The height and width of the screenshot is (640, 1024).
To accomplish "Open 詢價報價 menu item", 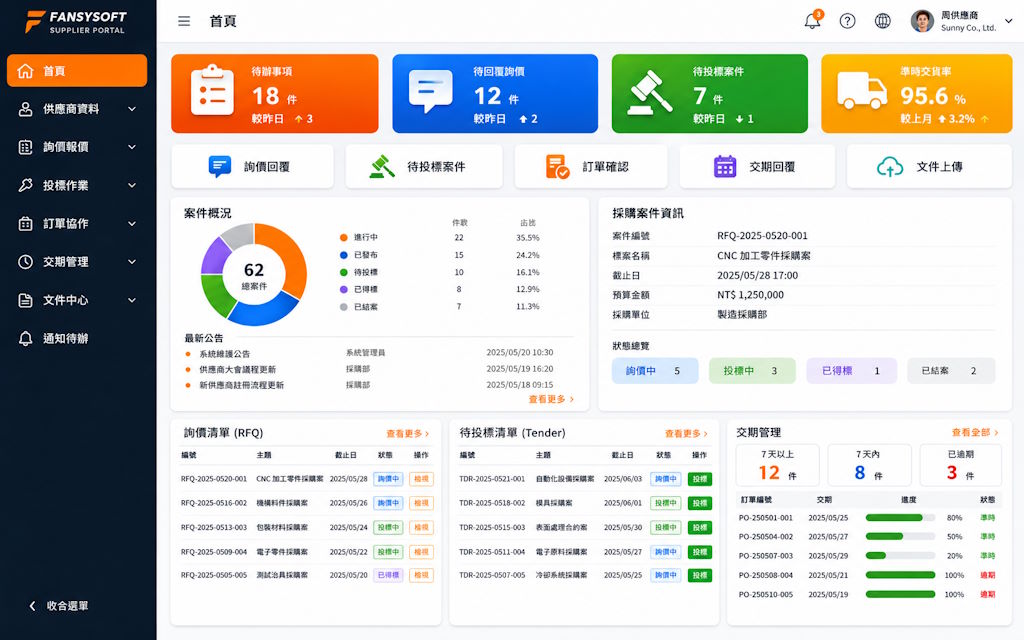I will pyautogui.click(x=77, y=147).
